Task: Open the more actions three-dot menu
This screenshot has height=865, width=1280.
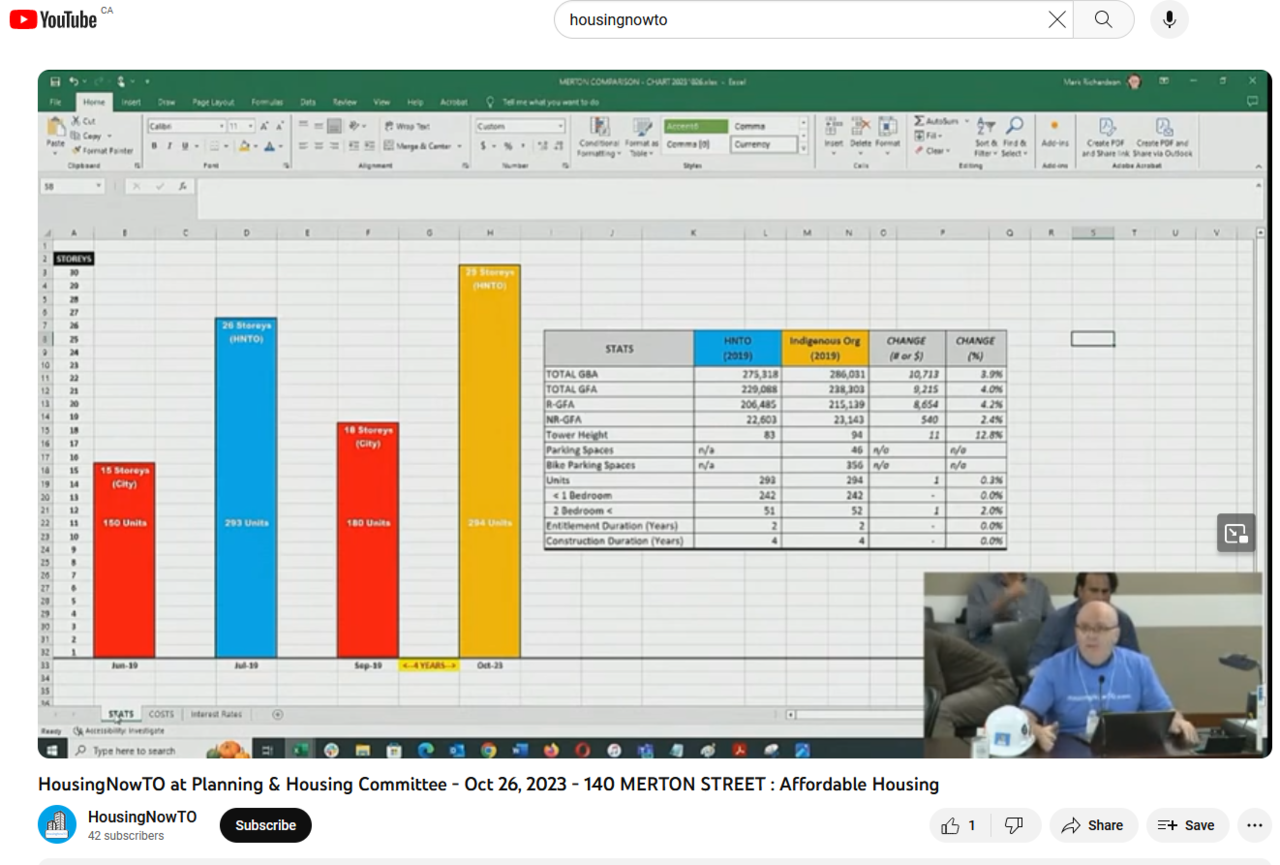Action: click(x=1254, y=826)
